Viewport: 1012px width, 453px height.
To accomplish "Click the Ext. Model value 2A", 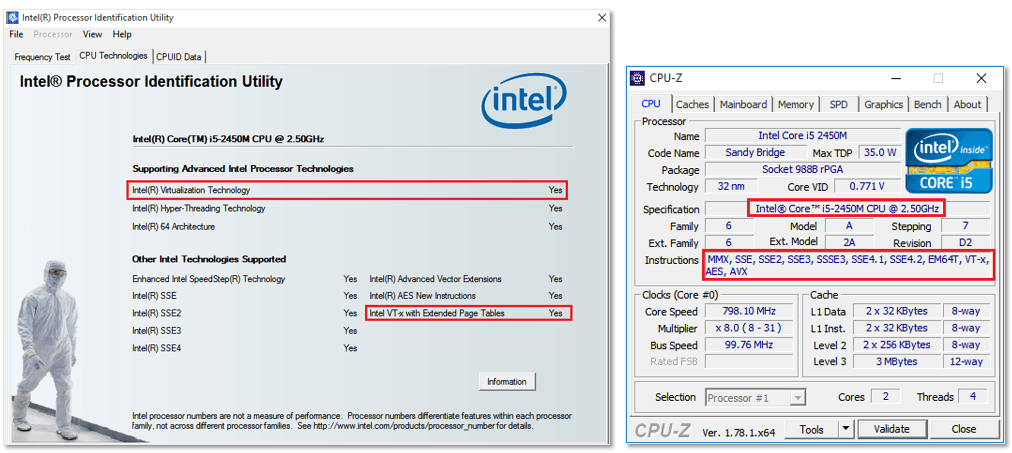I will coord(849,242).
